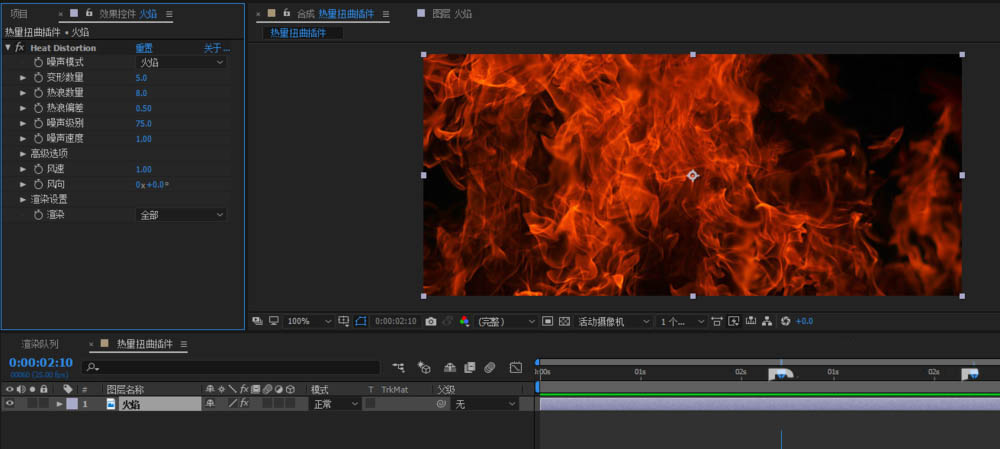The image size is (1000, 449).
Task: Collapse the Heat Distortion effect
Action: point(8,47)
